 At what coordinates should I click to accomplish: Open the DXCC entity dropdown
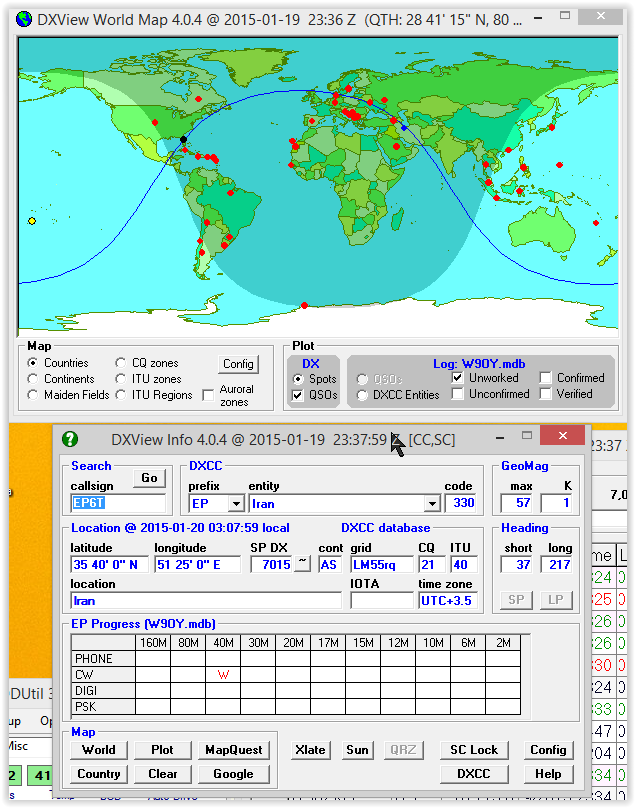click(432, 503)
